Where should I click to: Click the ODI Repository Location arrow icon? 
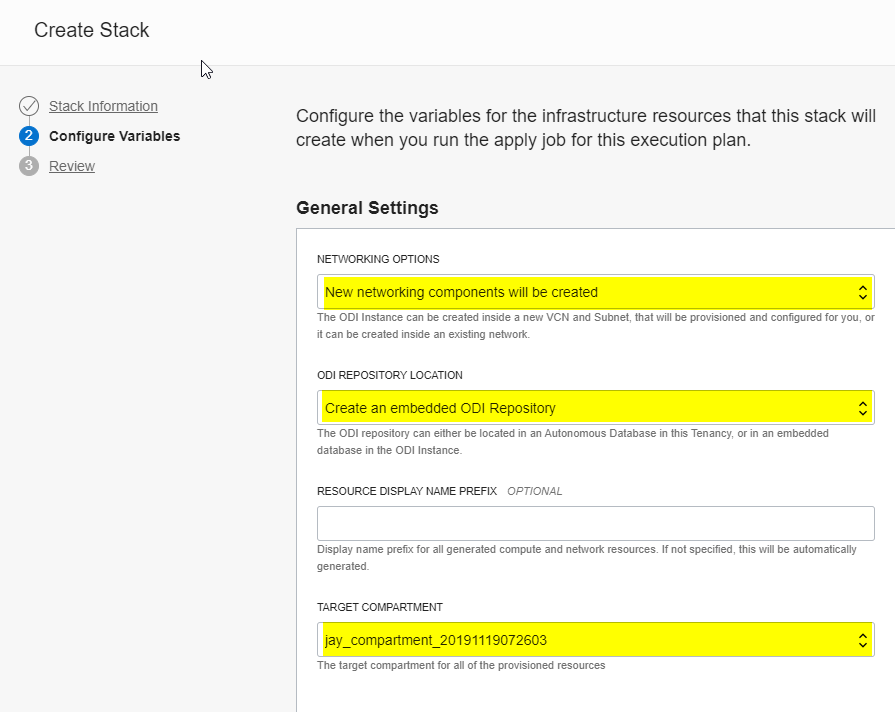[x=863, y=408]
